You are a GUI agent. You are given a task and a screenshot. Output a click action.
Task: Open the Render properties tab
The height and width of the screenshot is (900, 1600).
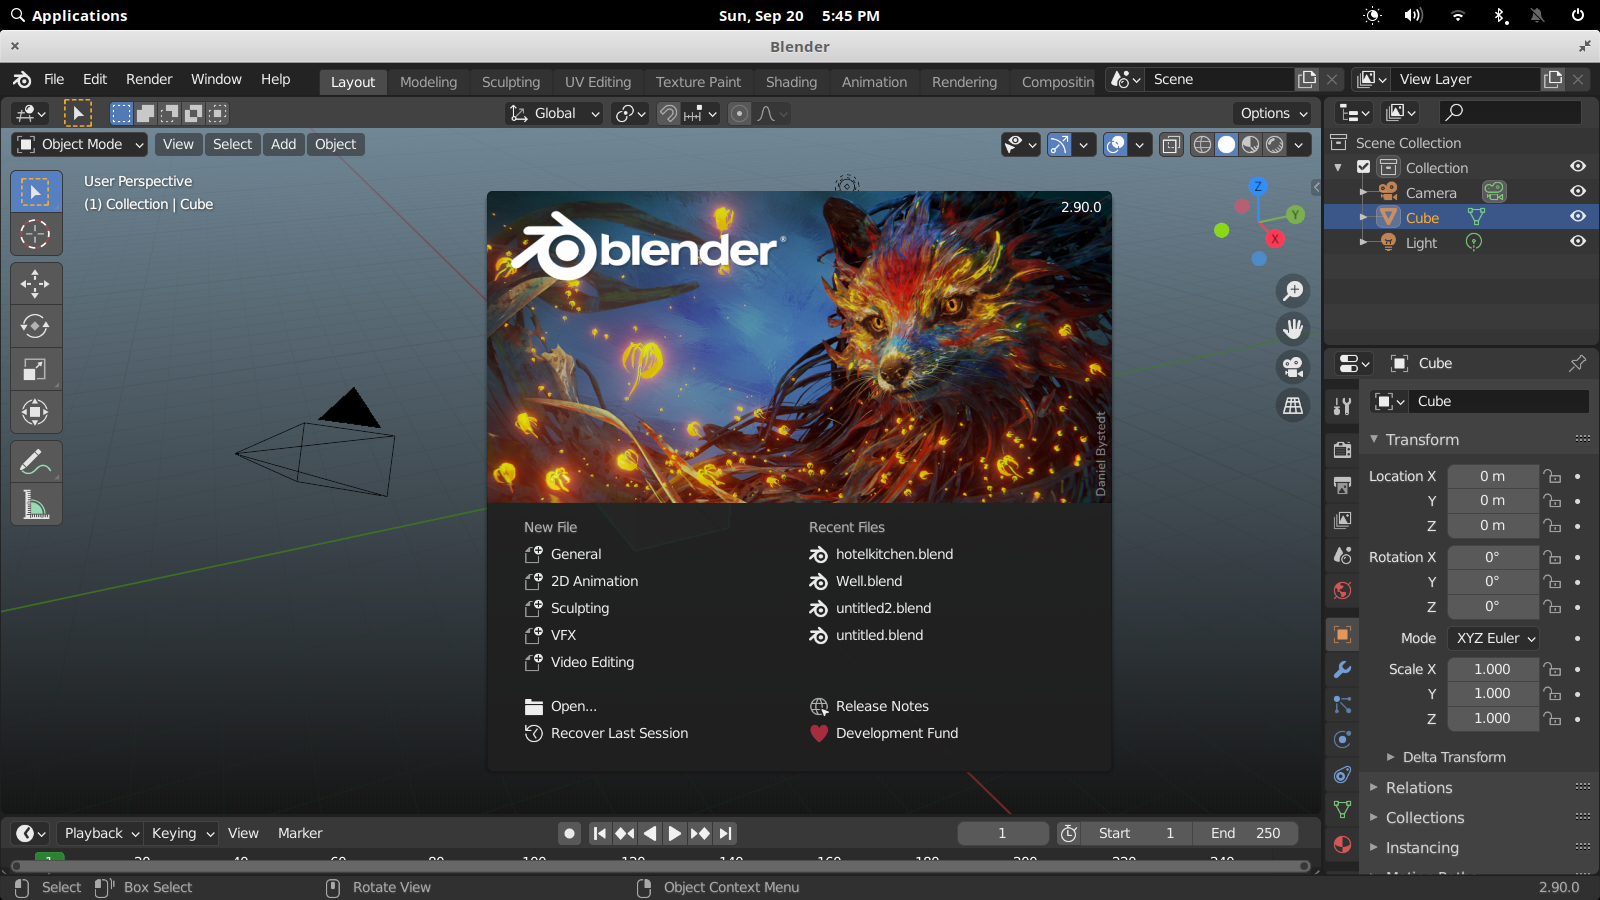click(x=1342, y=450)
